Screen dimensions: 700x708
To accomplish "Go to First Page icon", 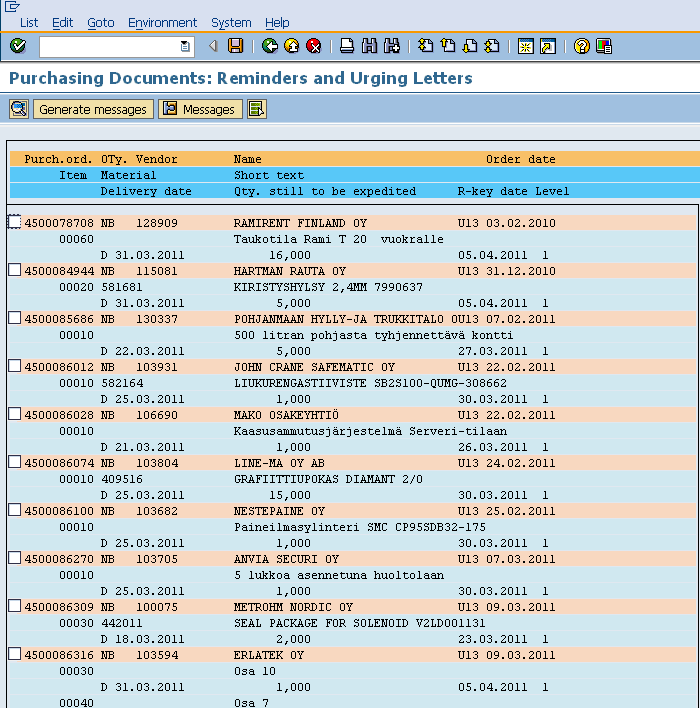I will [425, 46].
